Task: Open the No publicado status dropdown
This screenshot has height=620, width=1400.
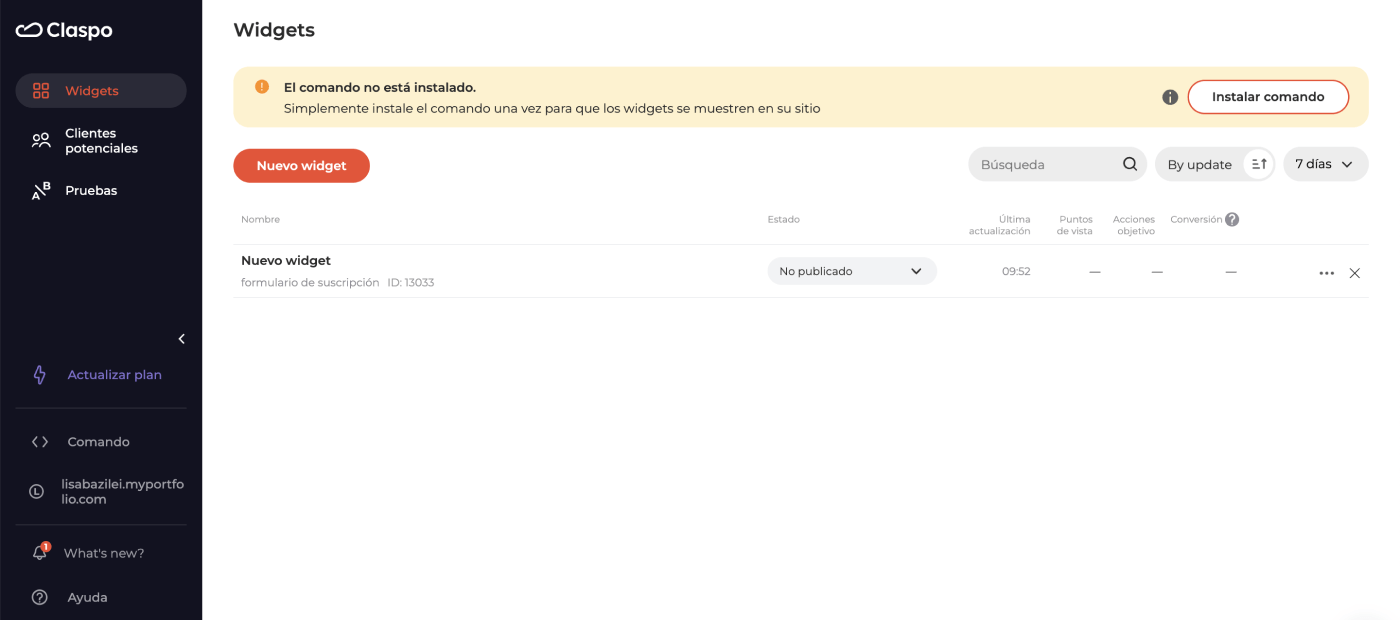Action: [851, 271]
